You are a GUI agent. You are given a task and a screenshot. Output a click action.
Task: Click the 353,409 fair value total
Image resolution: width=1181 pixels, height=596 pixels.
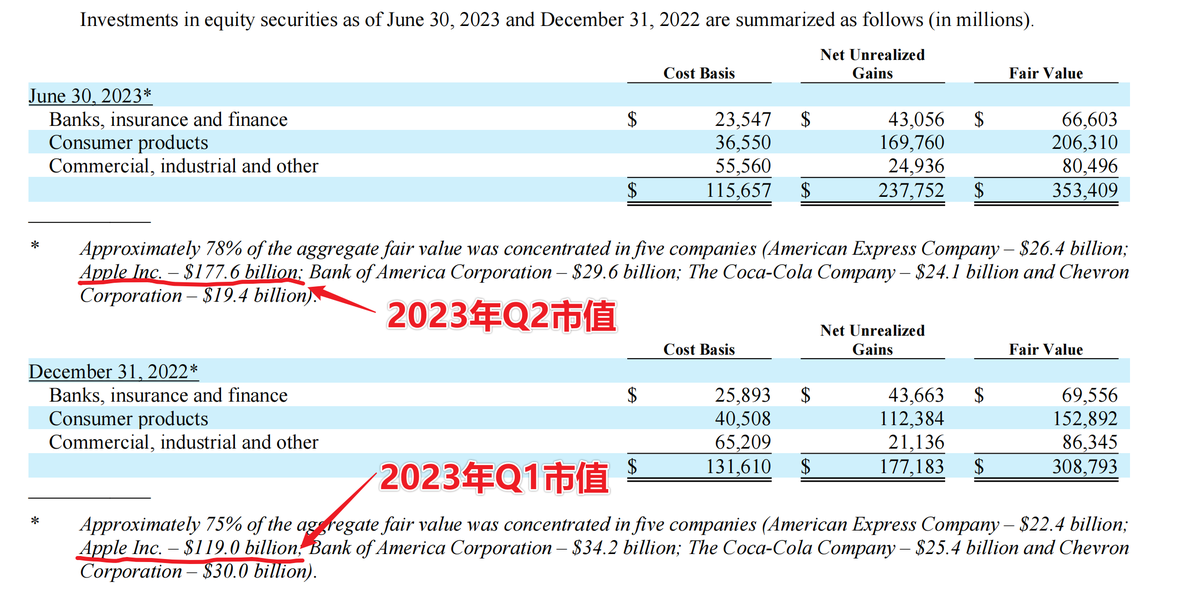1085,191
